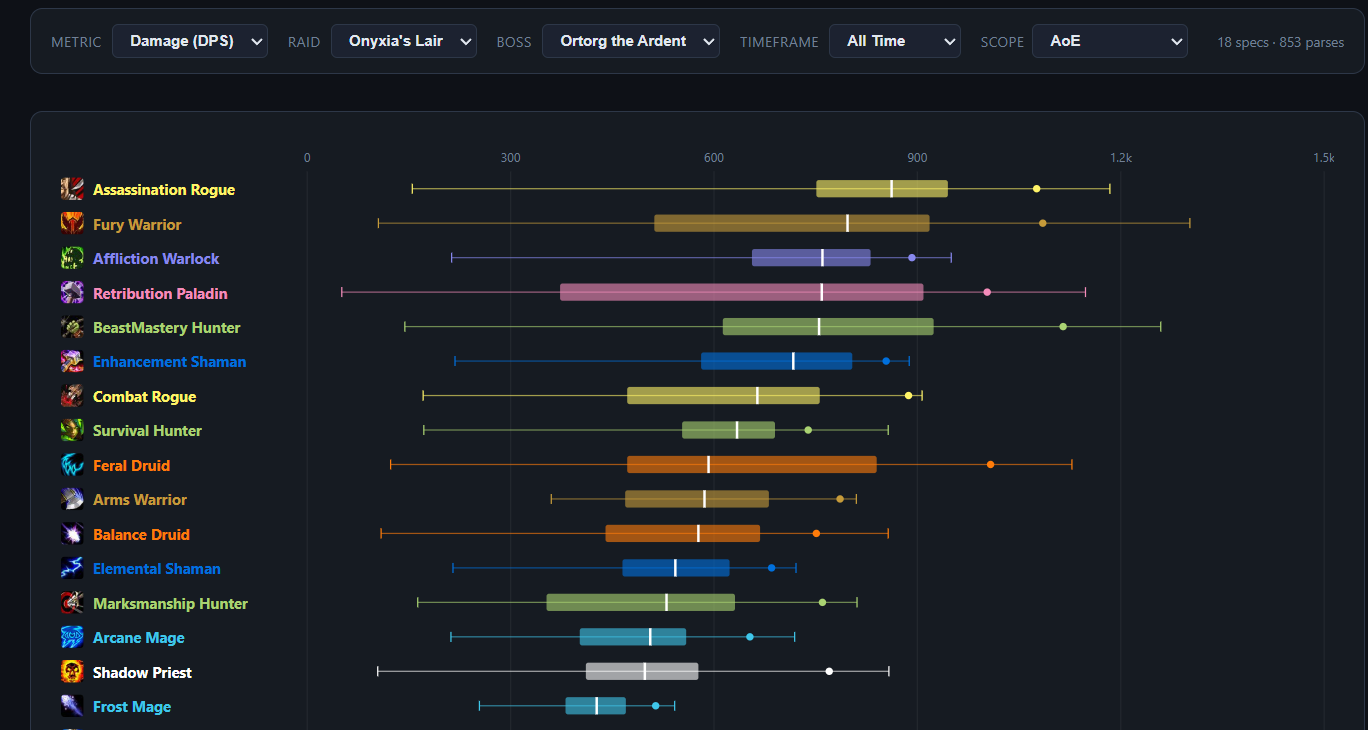This screenshot has width=1368, height=730.
Task: Click the Affliction Warlock spec icon
Action: [72, 258]
